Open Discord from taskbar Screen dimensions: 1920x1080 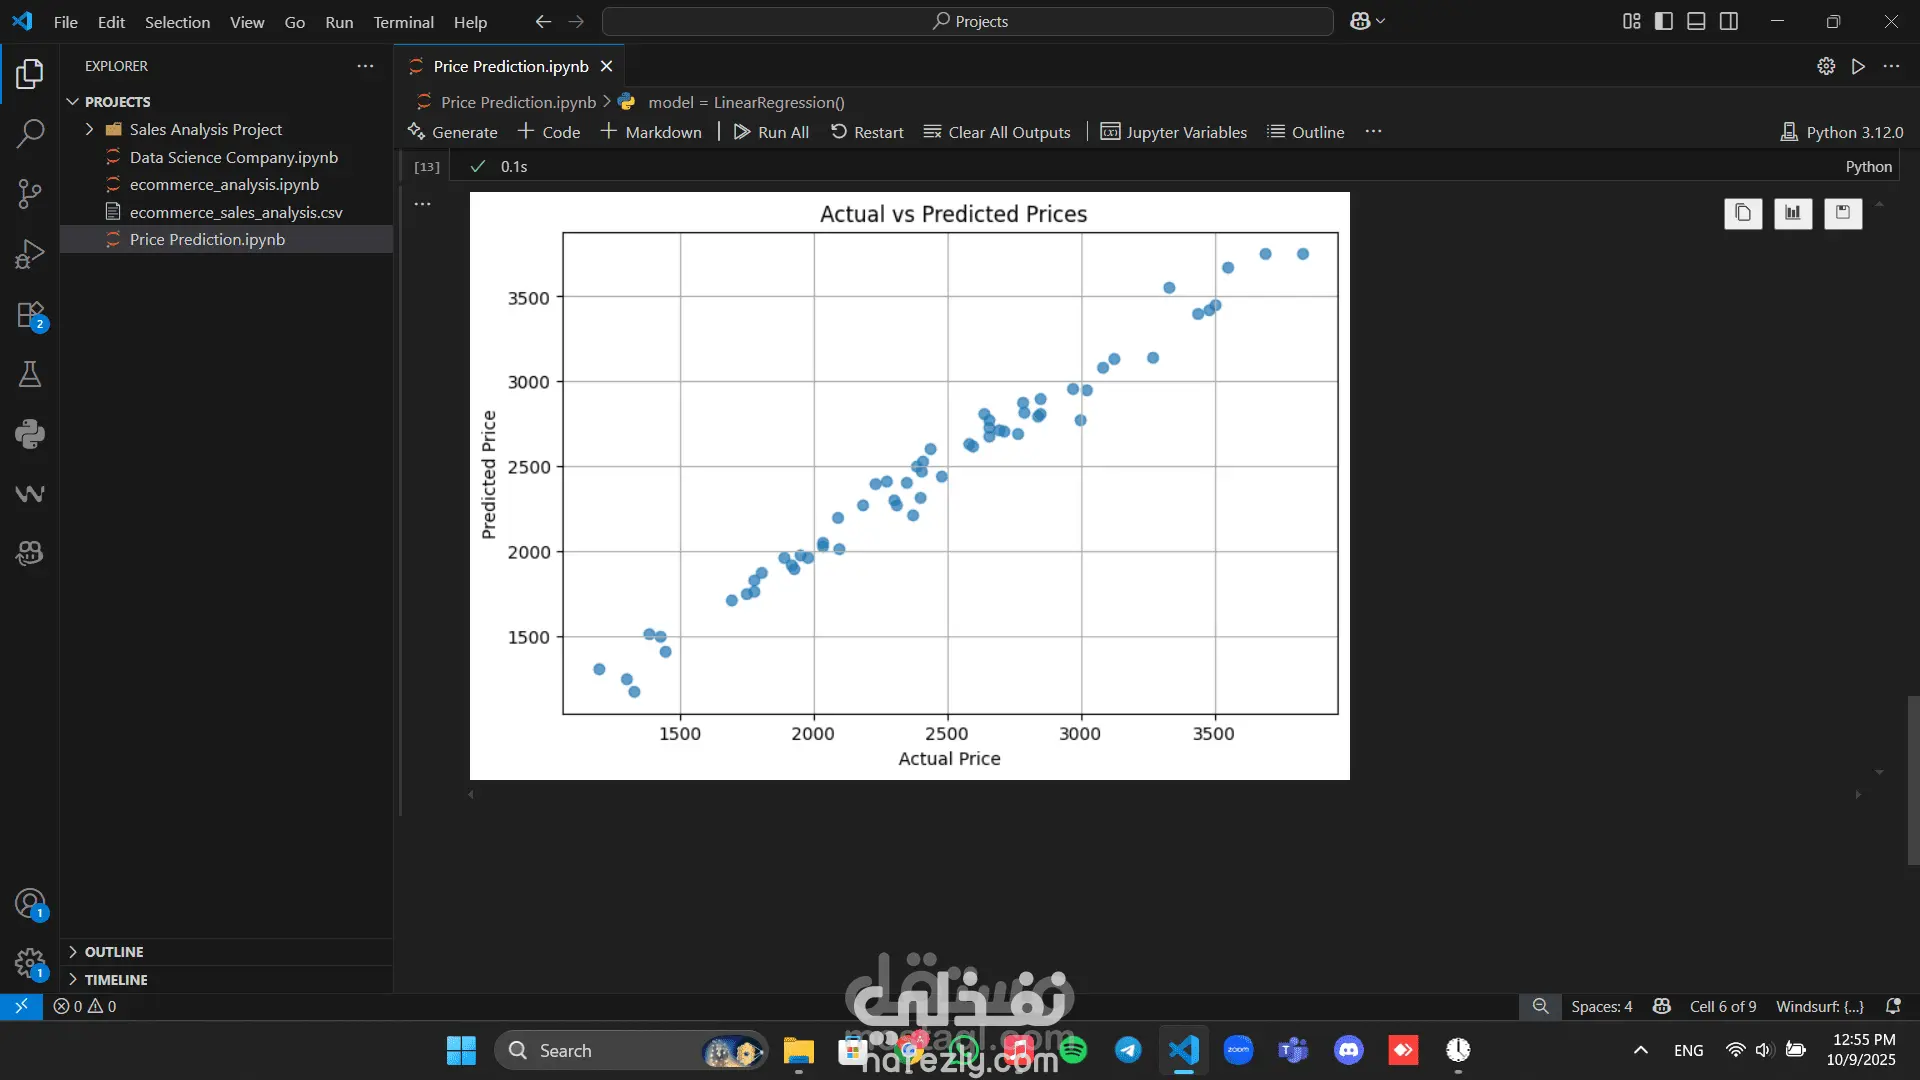tap(1349, 1050)
